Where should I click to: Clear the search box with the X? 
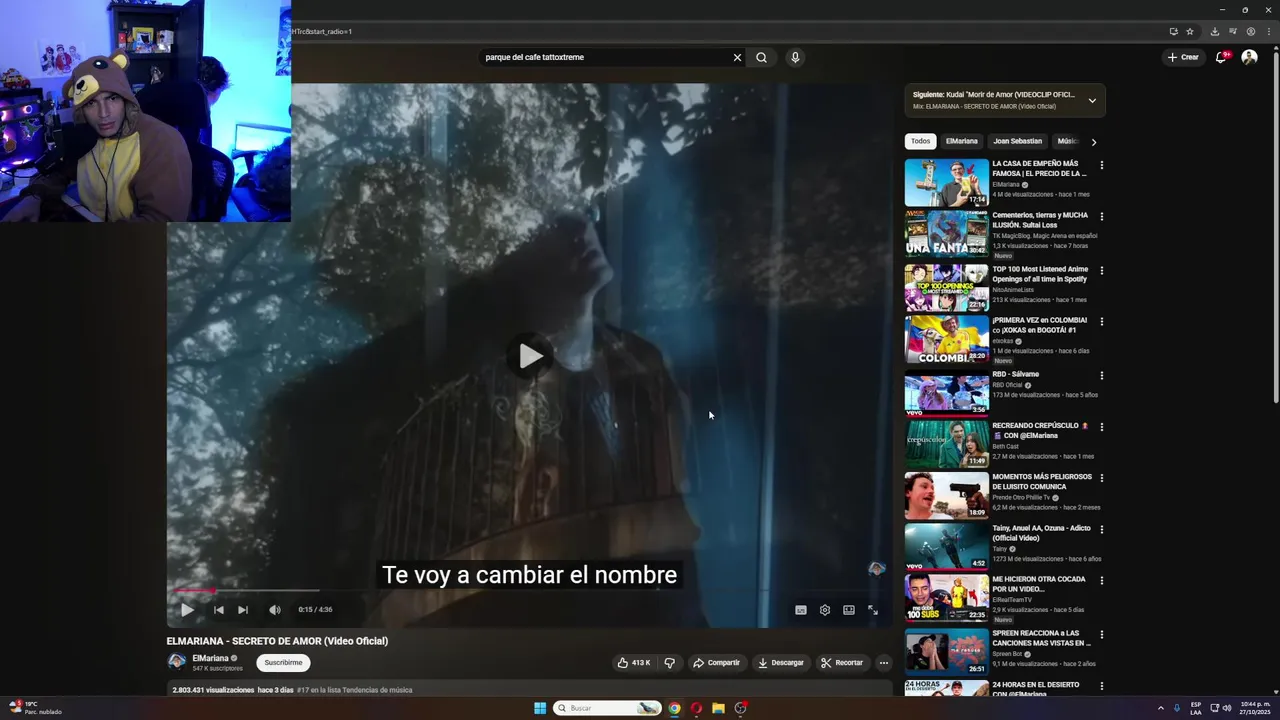[x=737, y=57]
